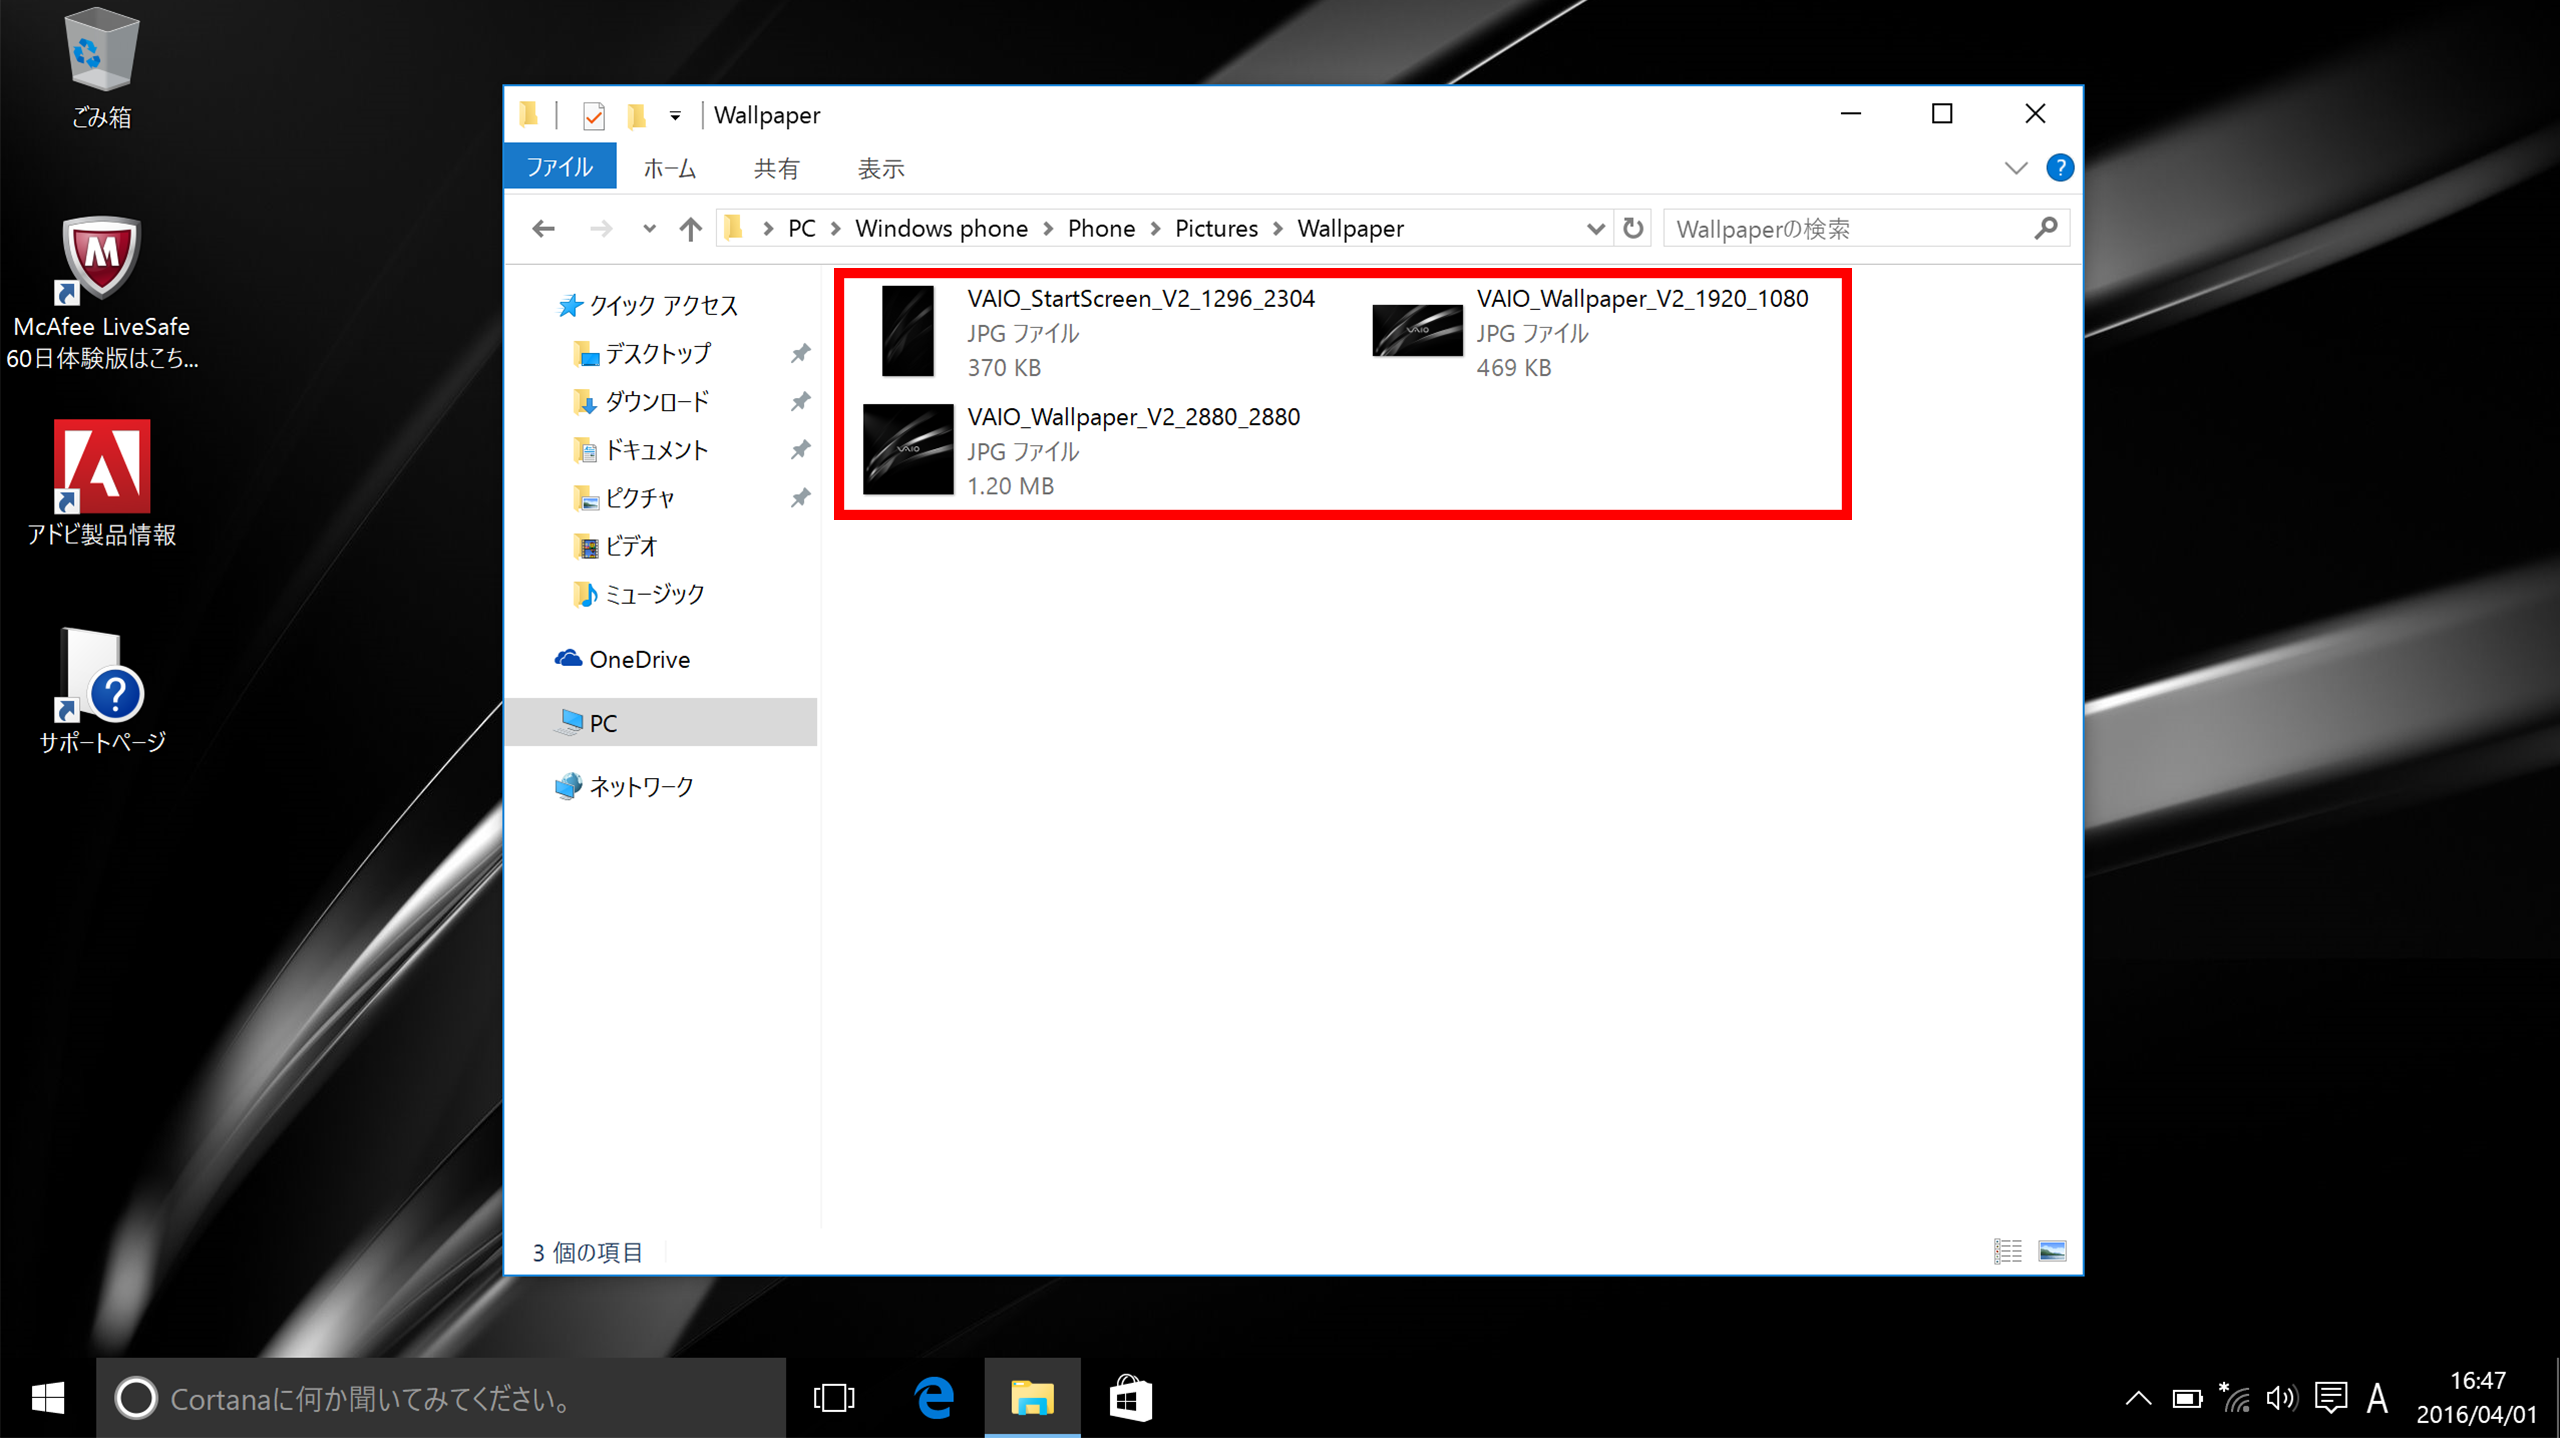Screen dimensions: 2560x1440
Task: Open the volume control tray icon
Action: (x=2282, y=1398)
